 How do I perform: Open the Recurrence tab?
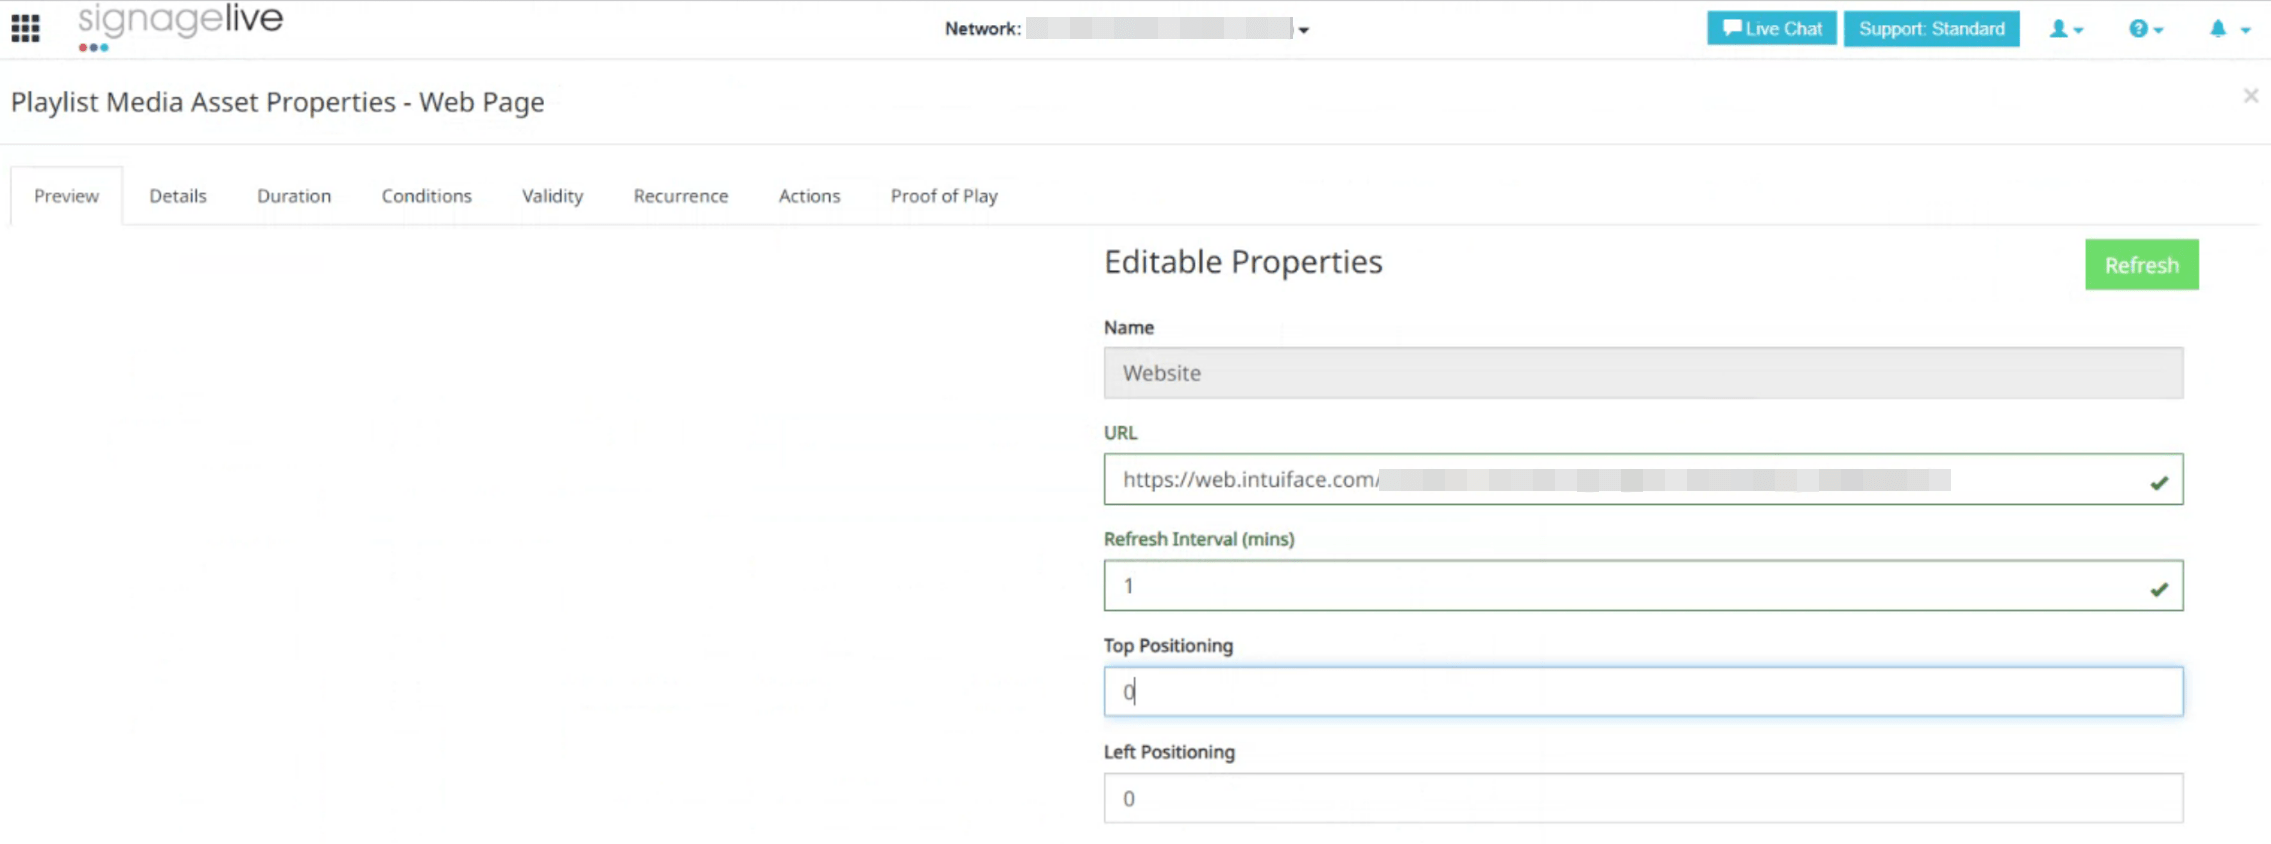point(681,196)
